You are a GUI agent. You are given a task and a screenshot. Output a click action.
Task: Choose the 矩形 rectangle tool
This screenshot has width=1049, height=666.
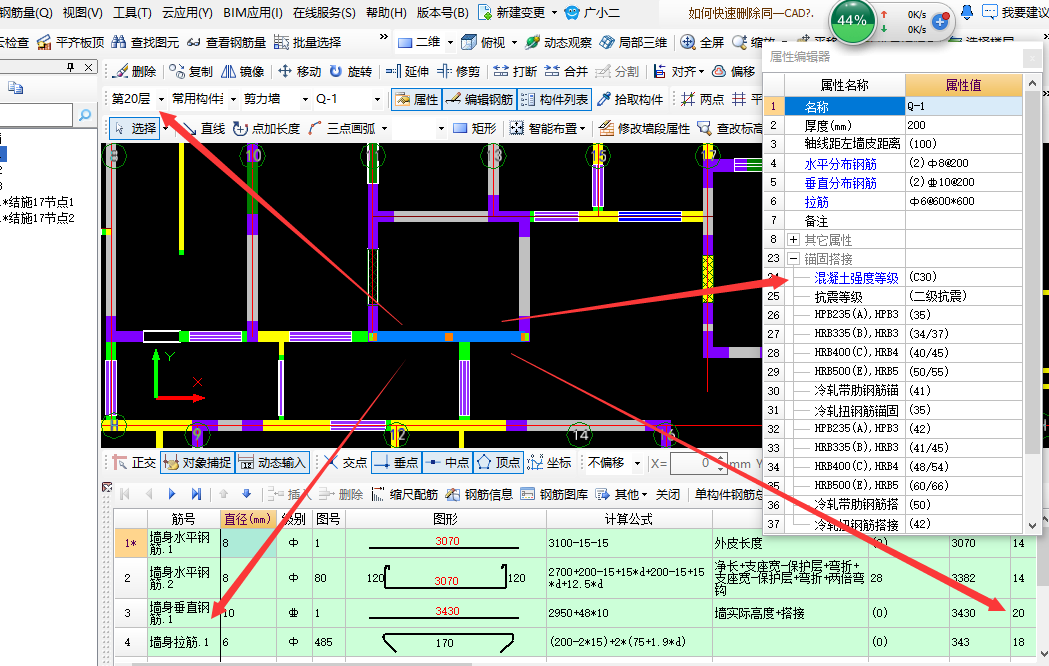coord(475,128)
